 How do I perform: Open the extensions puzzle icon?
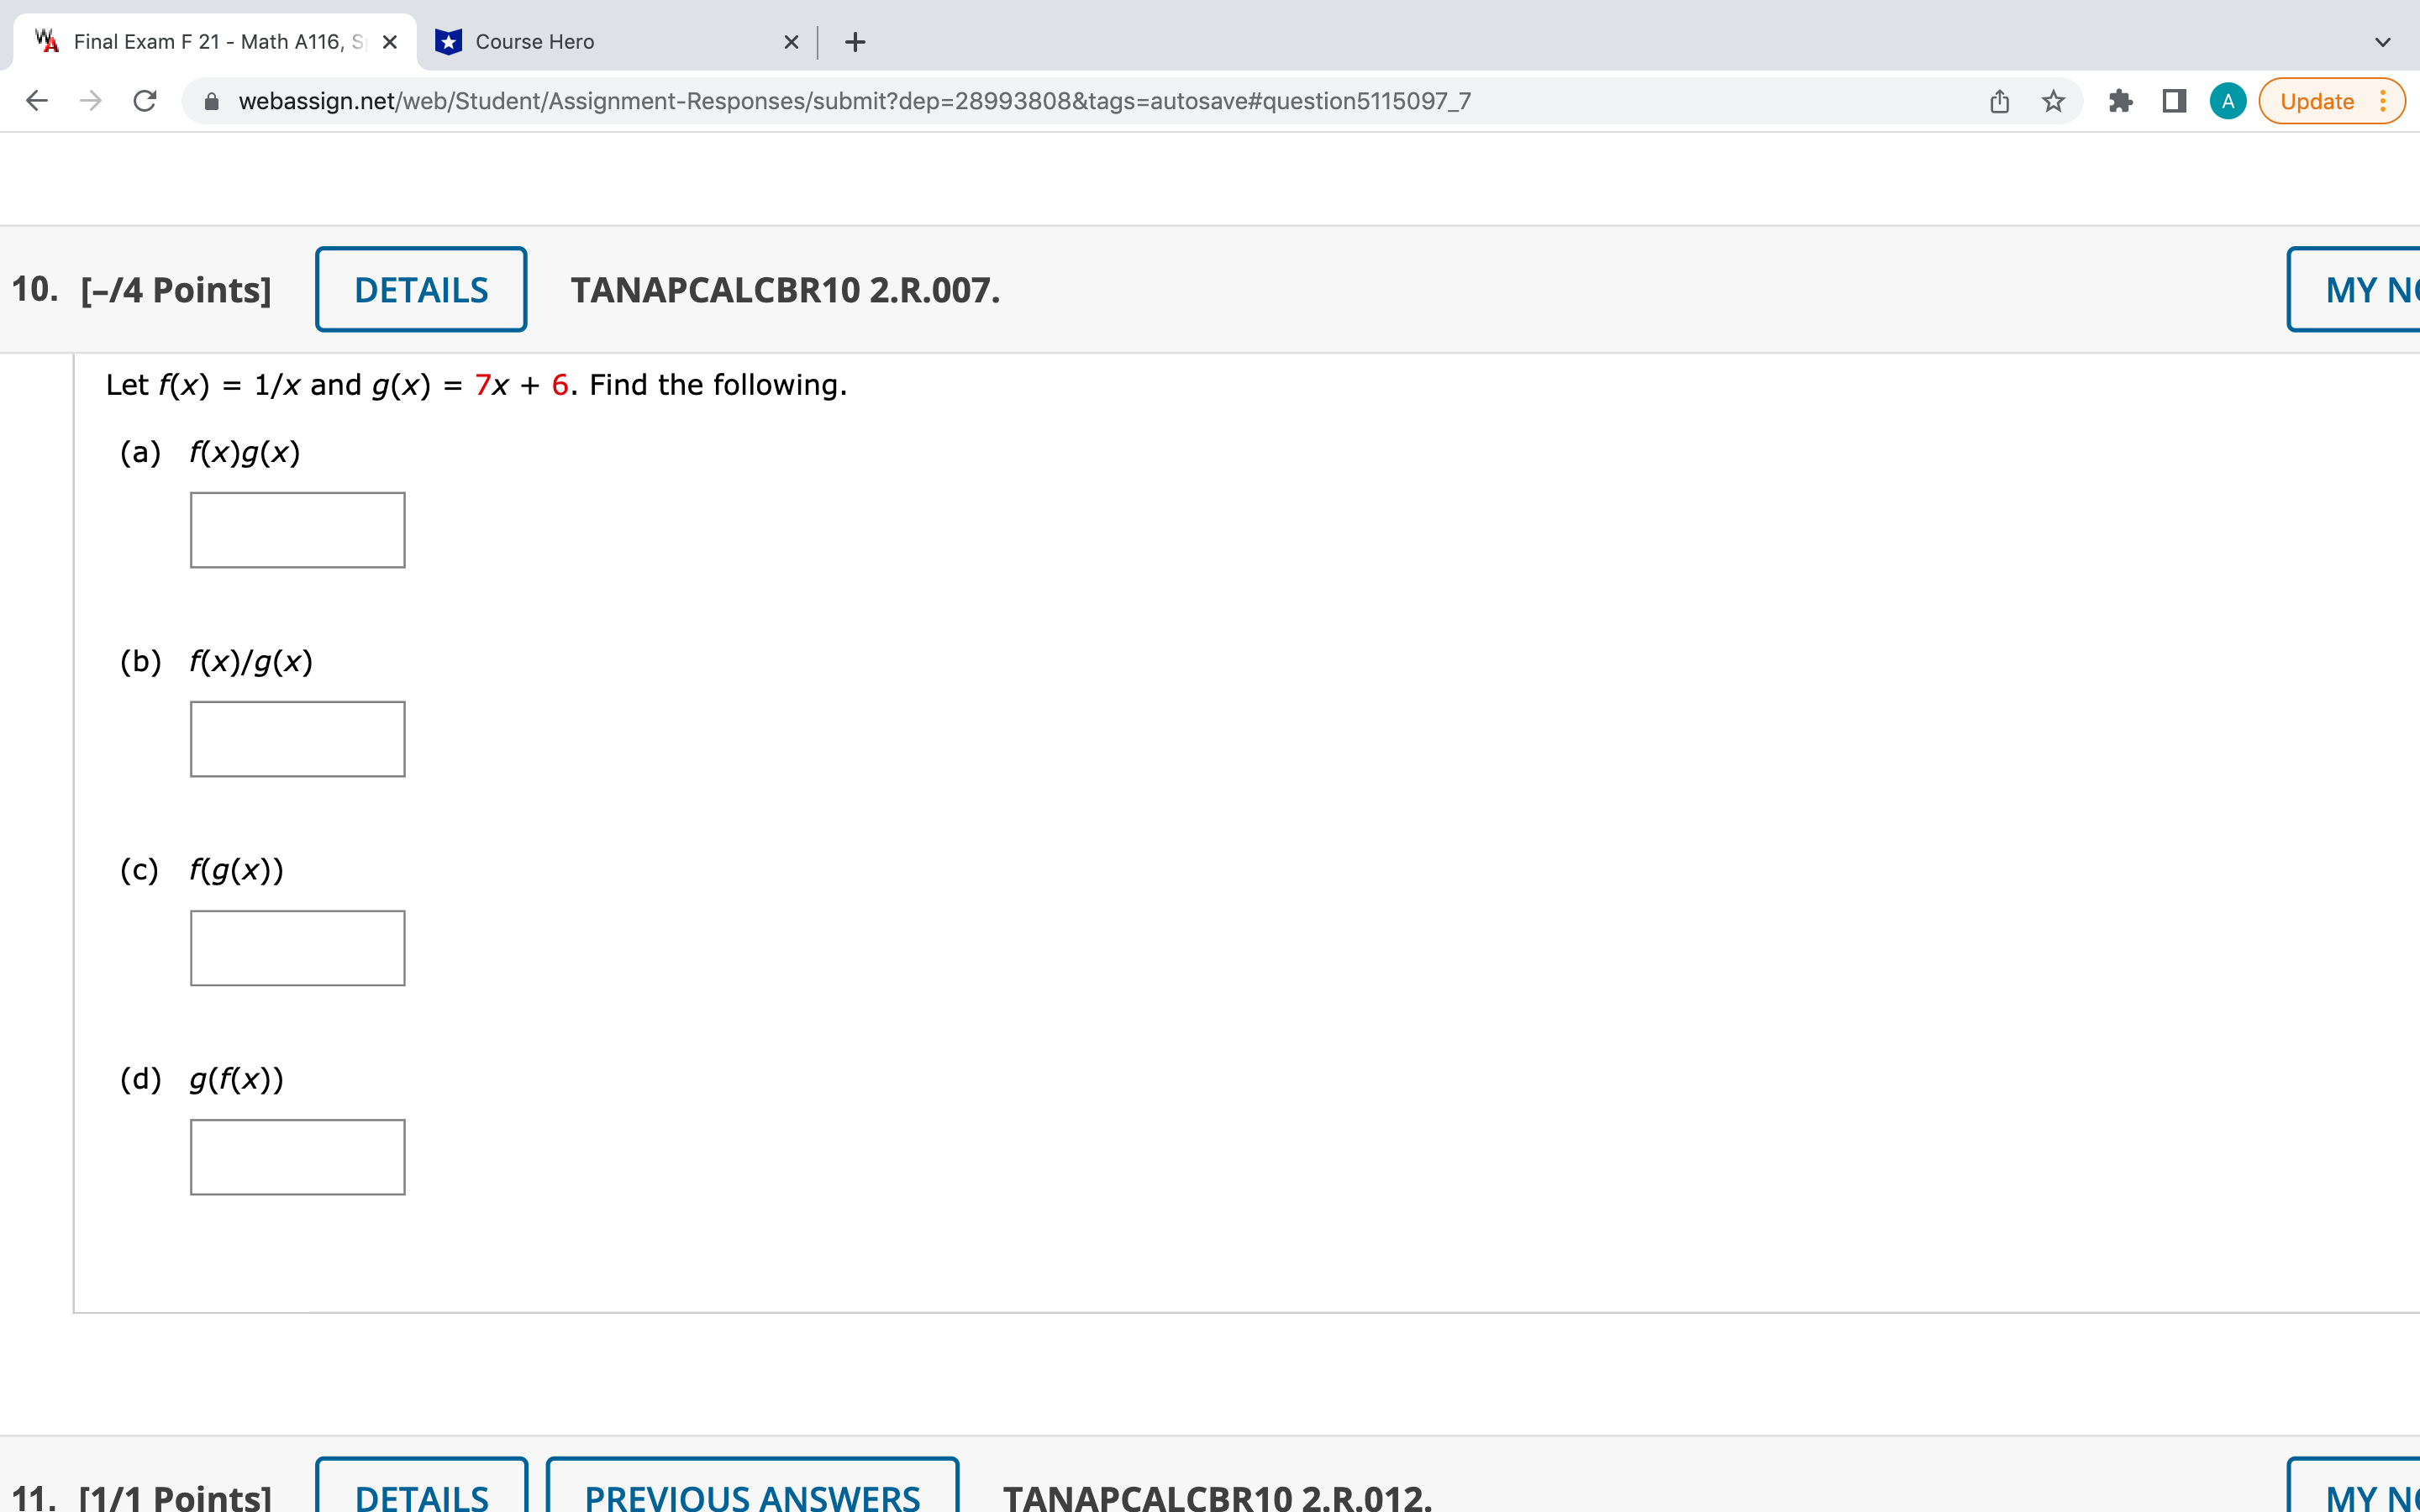pyautogui.click(x=2120, y=101)
